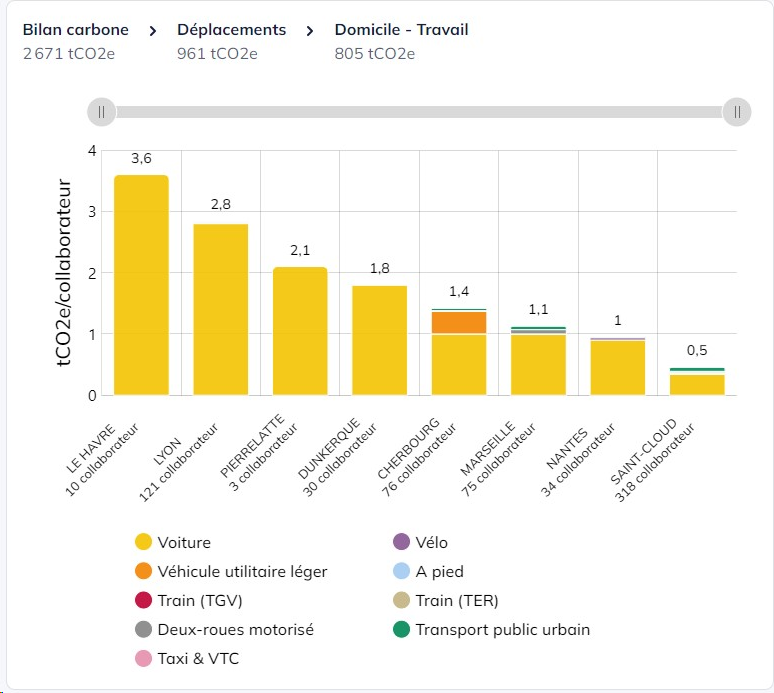The width and height of the screenshot is (774, 693).
Task: Click the 1,1 value label
Action: coord(539,309)
